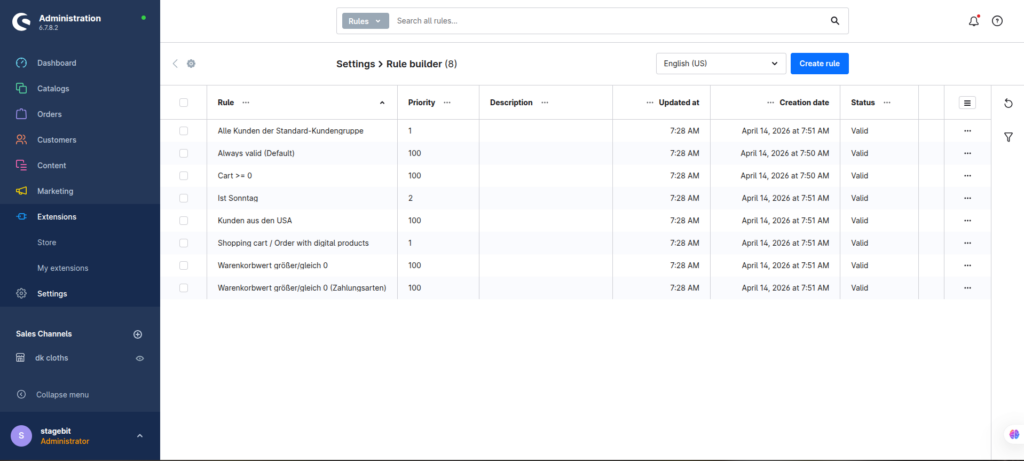Open My extensions submenu item
This screenshot has height=461, width=1024.
pos(63,268)
